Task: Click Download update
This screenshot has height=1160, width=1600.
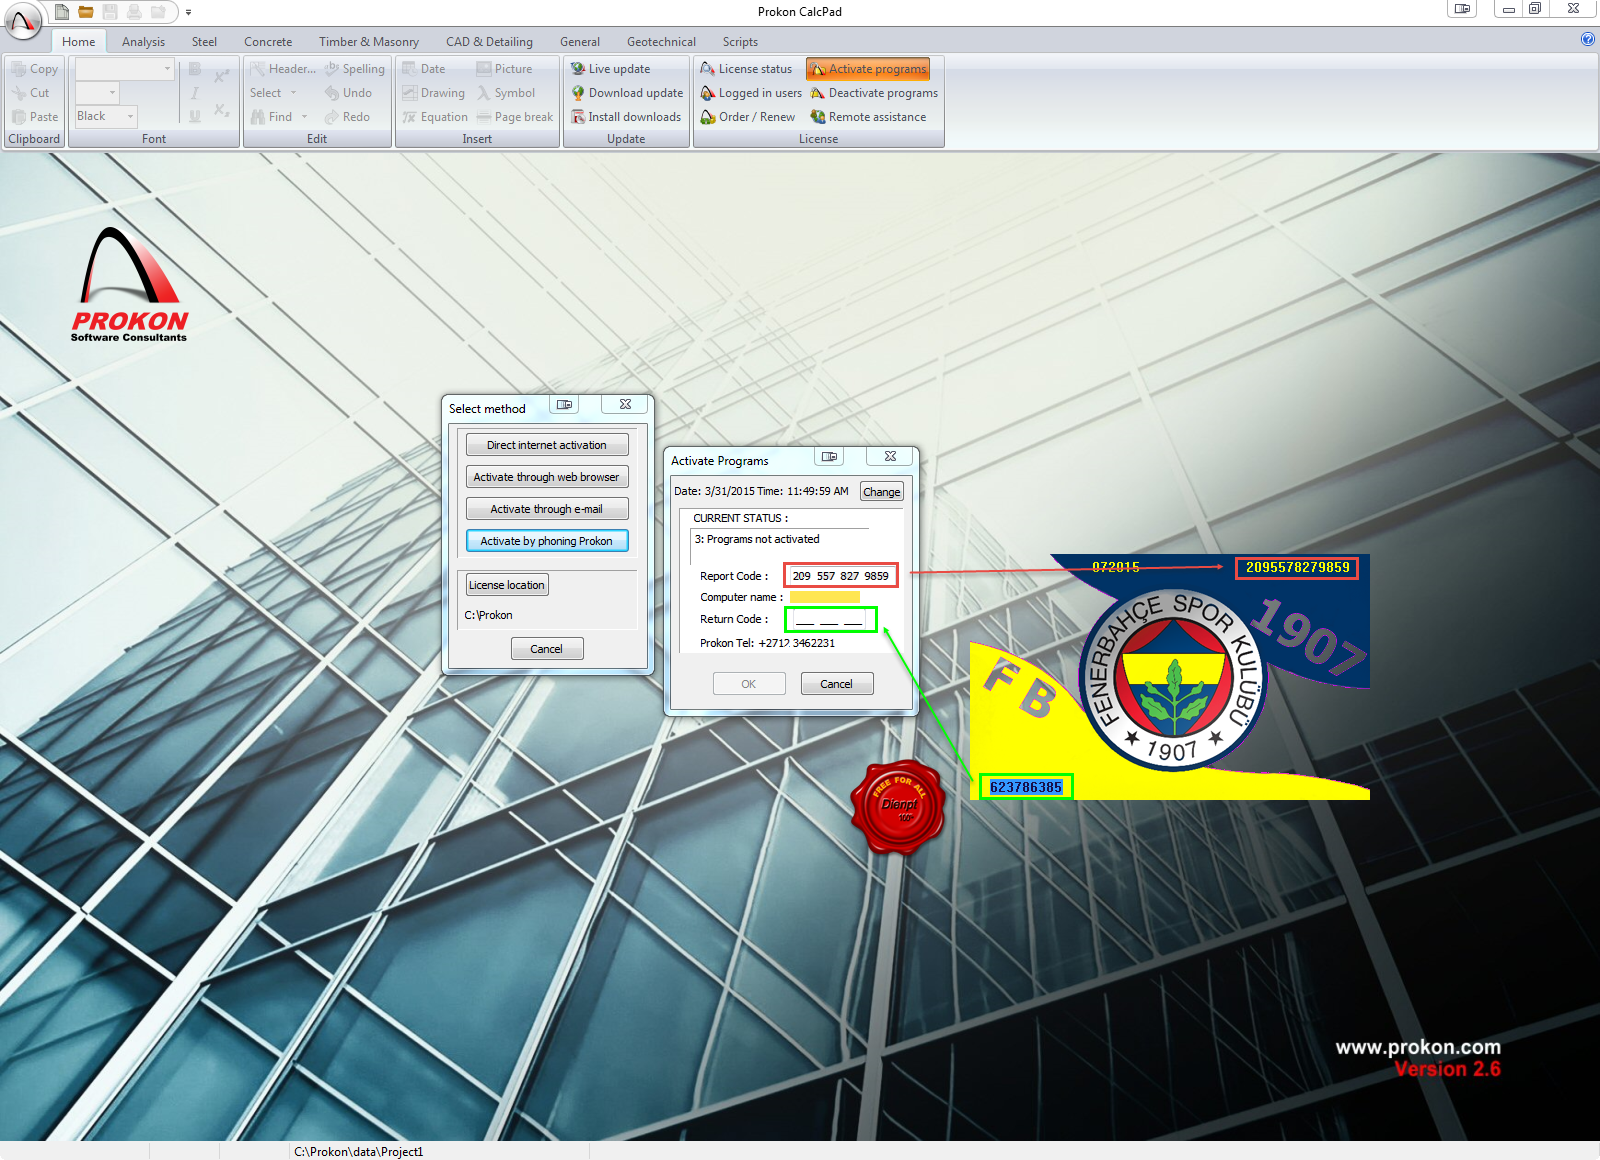Action: tap(627, 93)
